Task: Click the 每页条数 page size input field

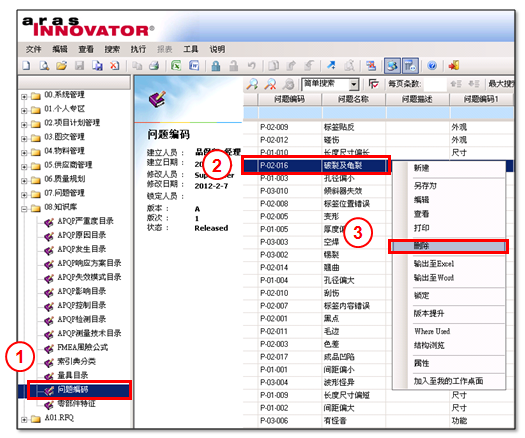Action: pyautogui.click(x=434, y=84)
